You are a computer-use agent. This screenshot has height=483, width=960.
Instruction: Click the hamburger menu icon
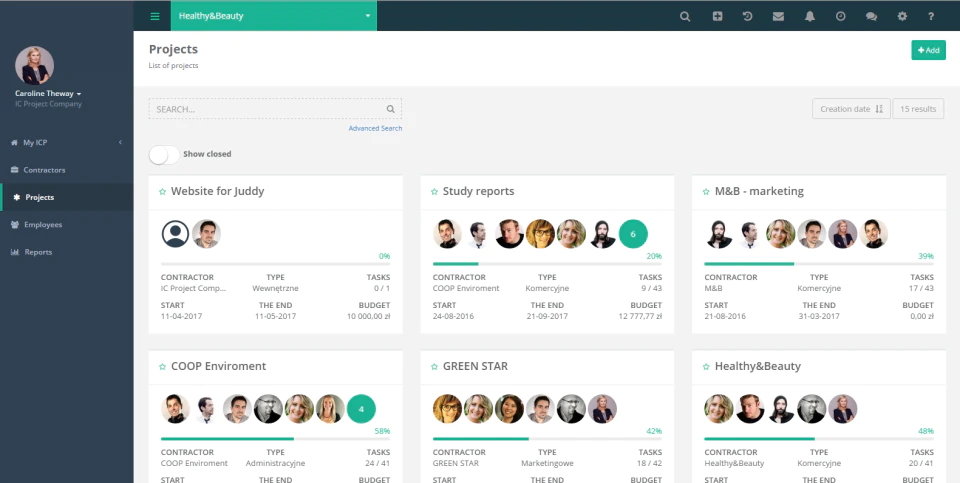(x=155, y=17)
